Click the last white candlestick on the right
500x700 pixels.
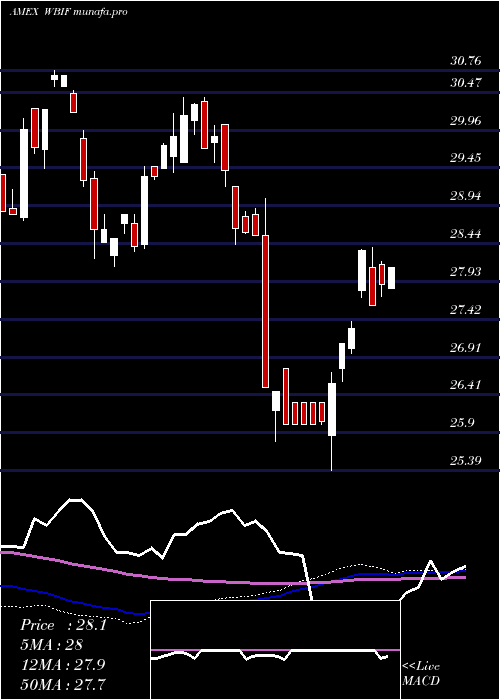coord(392,278)
